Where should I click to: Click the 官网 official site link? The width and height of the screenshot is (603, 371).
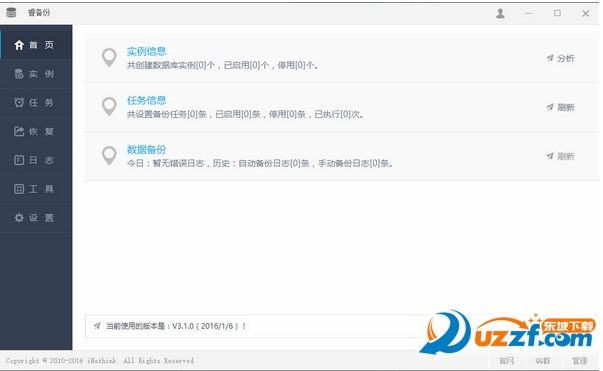[x=506, y=361]
